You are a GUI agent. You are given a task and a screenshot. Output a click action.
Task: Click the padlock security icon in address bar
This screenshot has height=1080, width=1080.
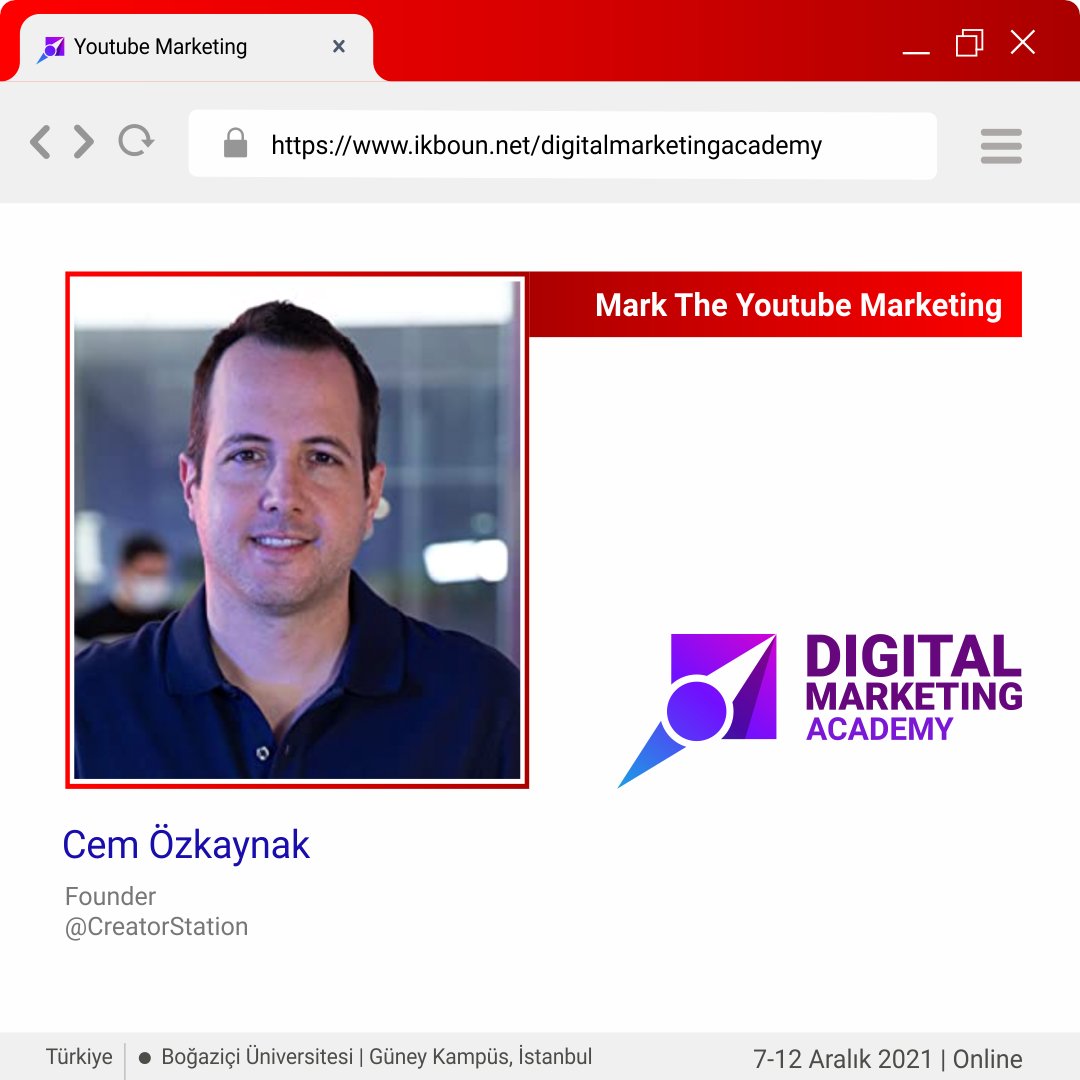pos(236,145)
